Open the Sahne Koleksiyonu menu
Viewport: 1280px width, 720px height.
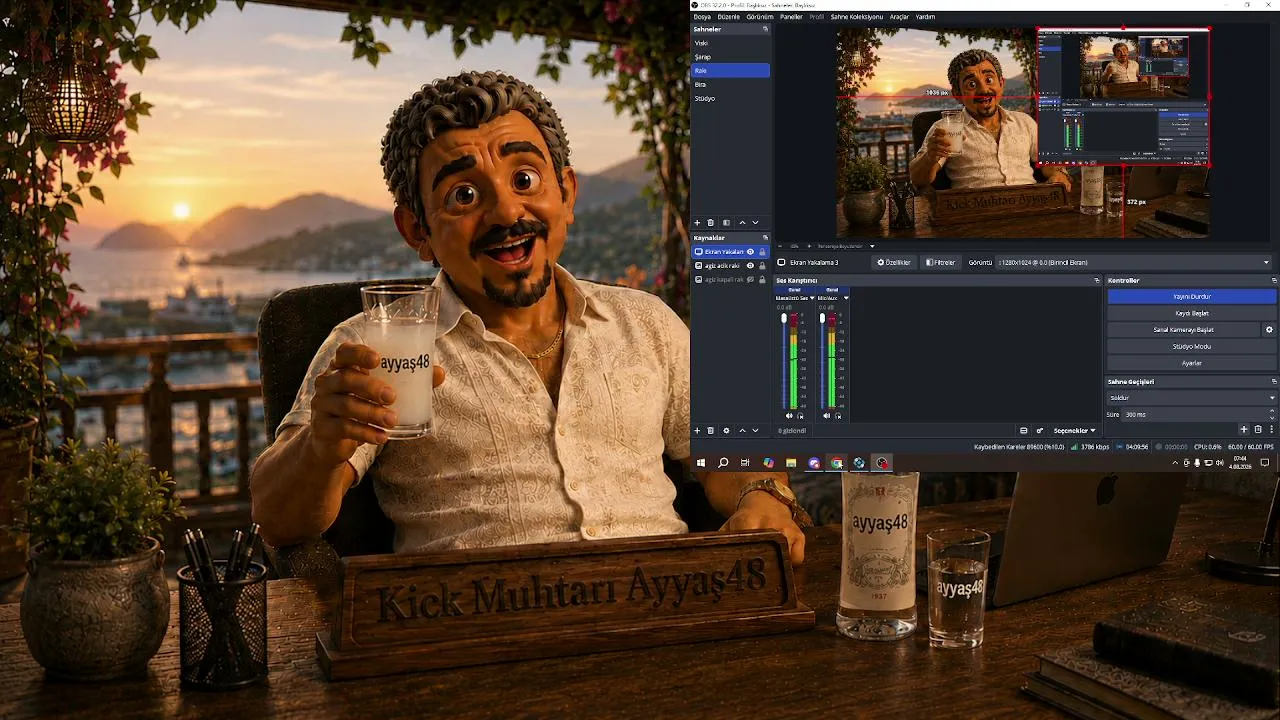pos(857,17)
